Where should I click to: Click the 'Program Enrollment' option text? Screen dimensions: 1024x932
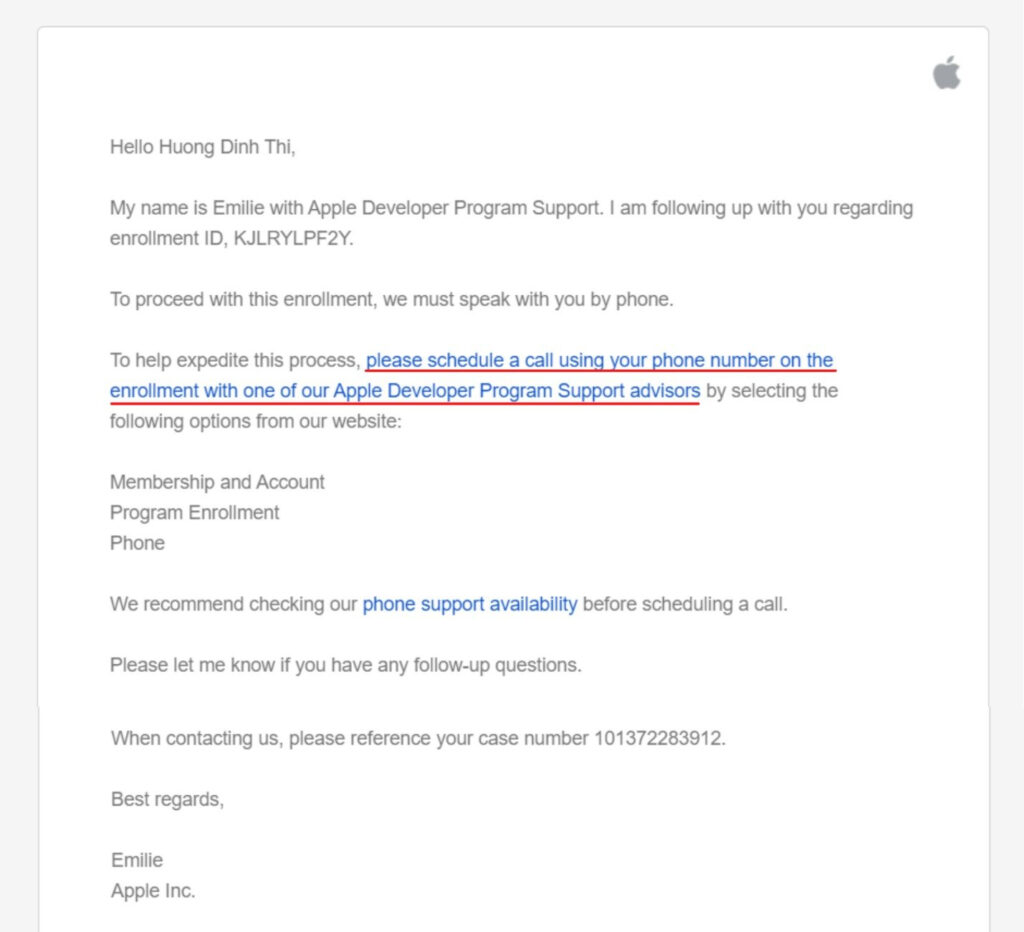[195, 513]
